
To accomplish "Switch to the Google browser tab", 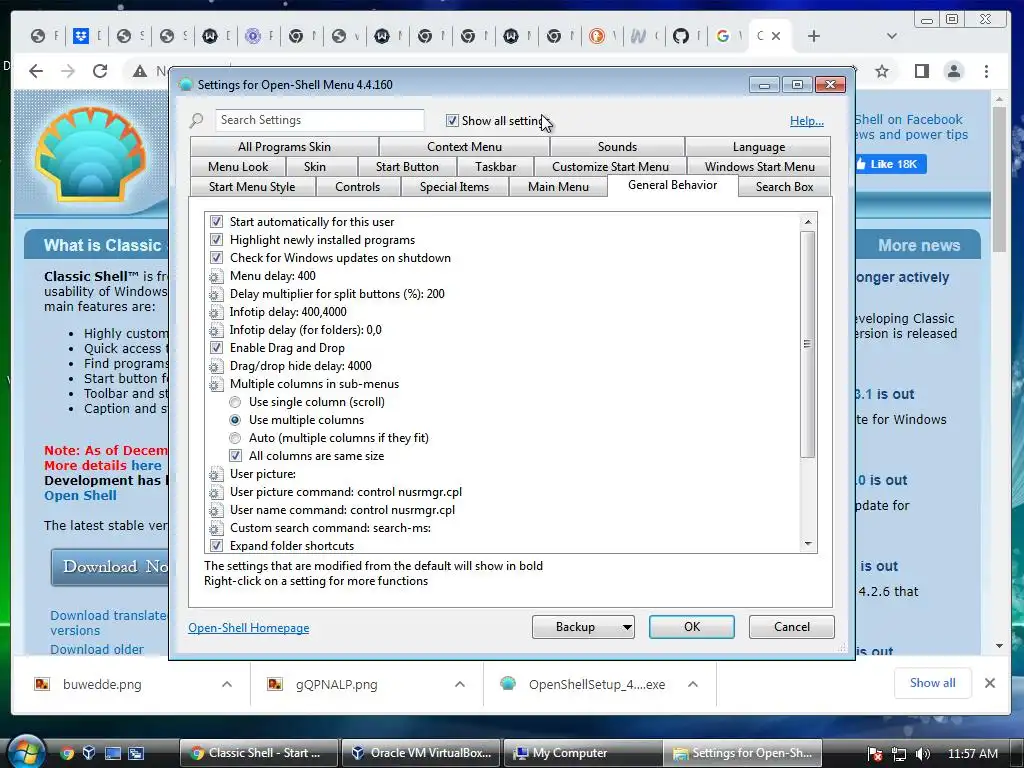I will click(x=723, y=36).
